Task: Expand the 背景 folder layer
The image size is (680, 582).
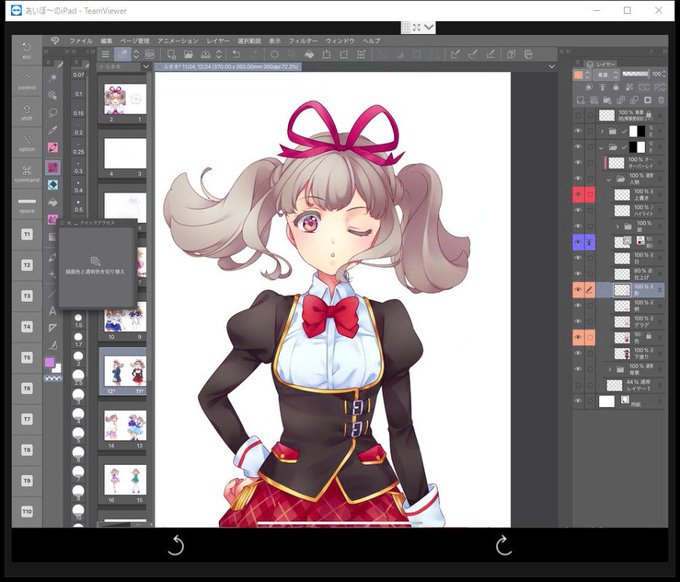Action: tap(610, 369)
